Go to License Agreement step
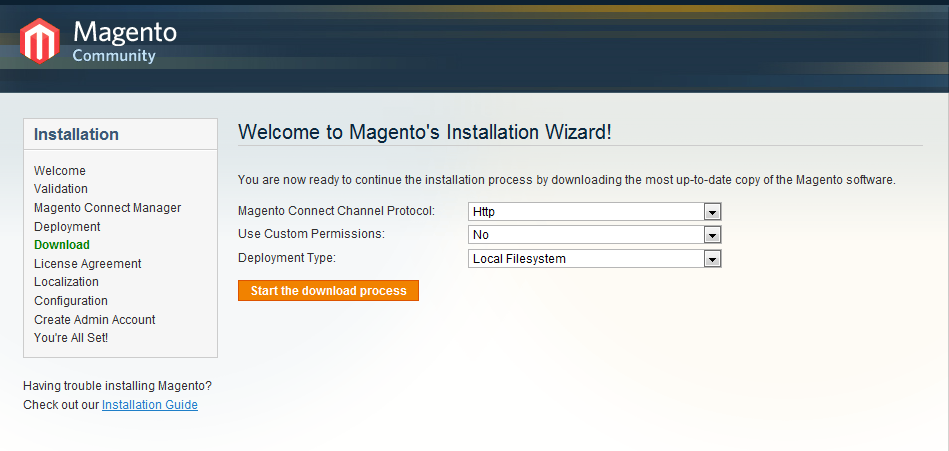Screen dimensions: 949x451 [x=88, y=263]
